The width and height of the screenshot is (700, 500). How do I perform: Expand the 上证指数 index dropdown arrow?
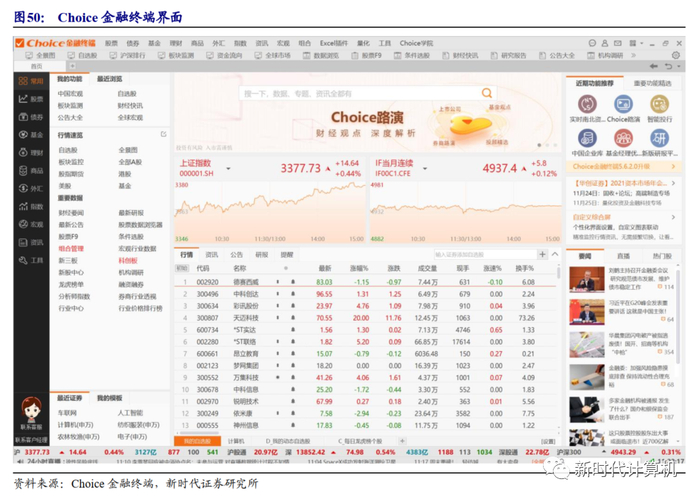[229, 169]
